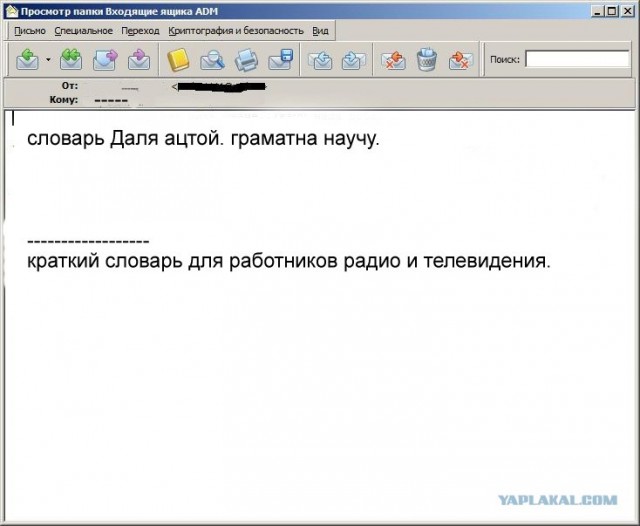Click the envelope with orange right arrow and red X

(x=460, y=60)
